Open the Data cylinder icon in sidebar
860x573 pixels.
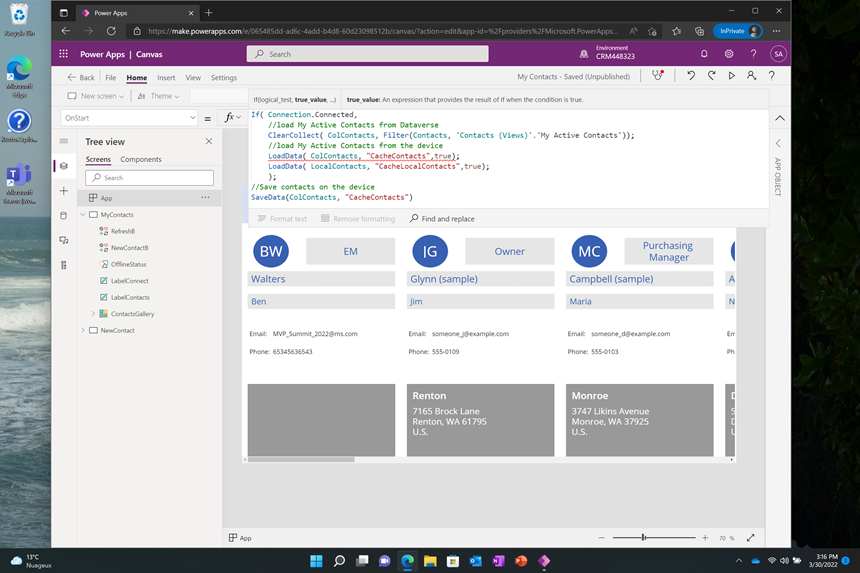click(64, 215)
